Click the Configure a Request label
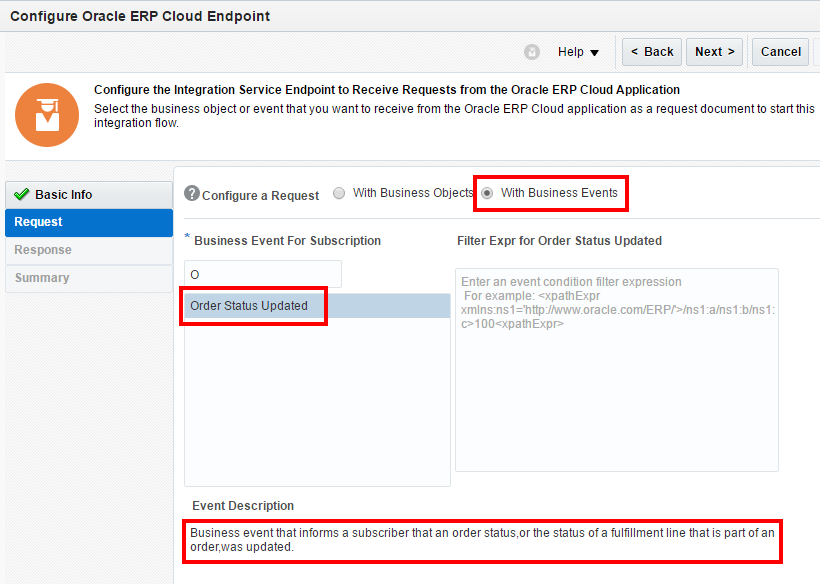The image size is (820, 584). tap(261, 196)
